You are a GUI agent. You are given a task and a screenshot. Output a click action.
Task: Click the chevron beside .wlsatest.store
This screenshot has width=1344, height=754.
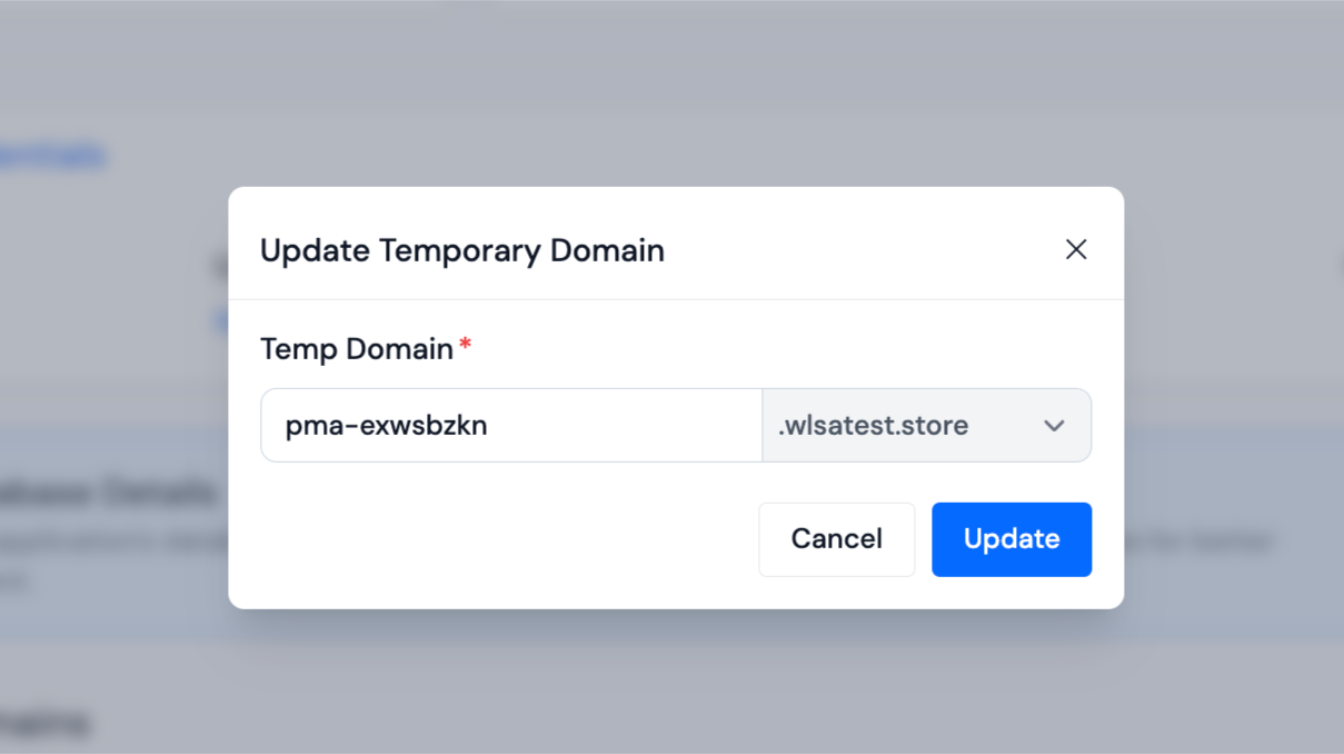coord(1053,425)
